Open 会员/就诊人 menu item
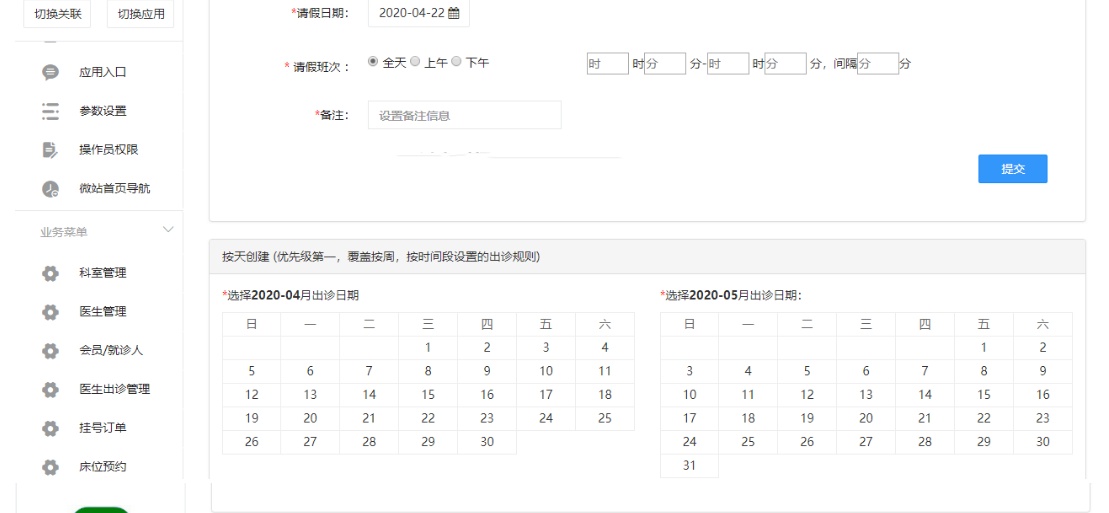The image size is (1109, 513). [111, 350]
